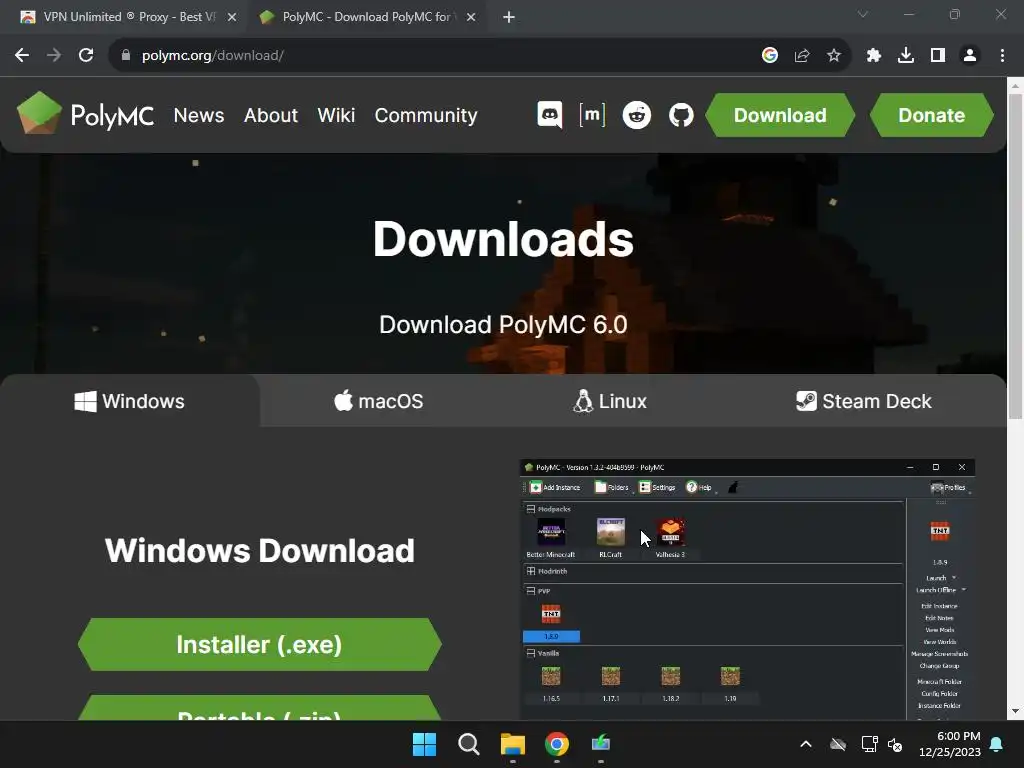Open the notification bell in taskbar
The width and height of the screenshot is (1024, 768).
pos(997,744)
